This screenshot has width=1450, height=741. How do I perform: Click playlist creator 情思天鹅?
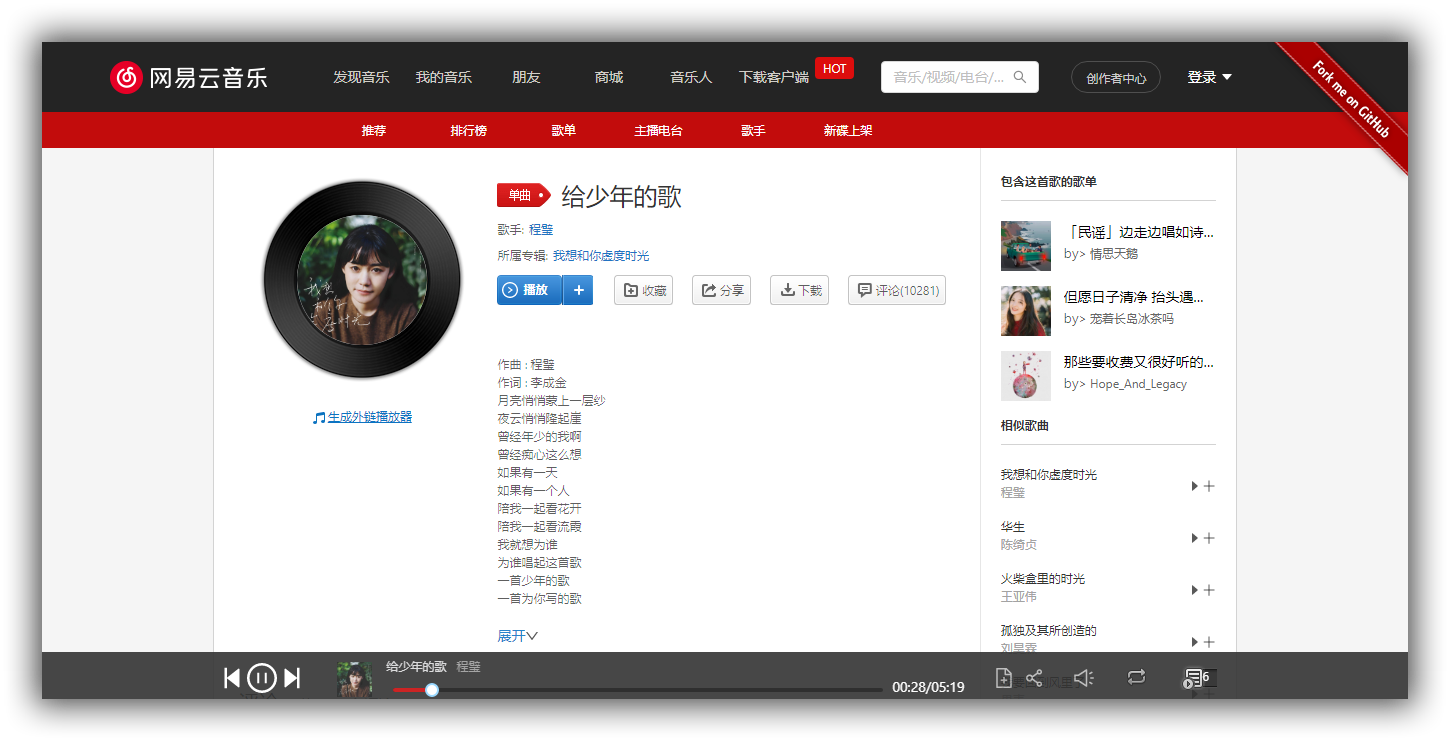(x=1114, y=254)
